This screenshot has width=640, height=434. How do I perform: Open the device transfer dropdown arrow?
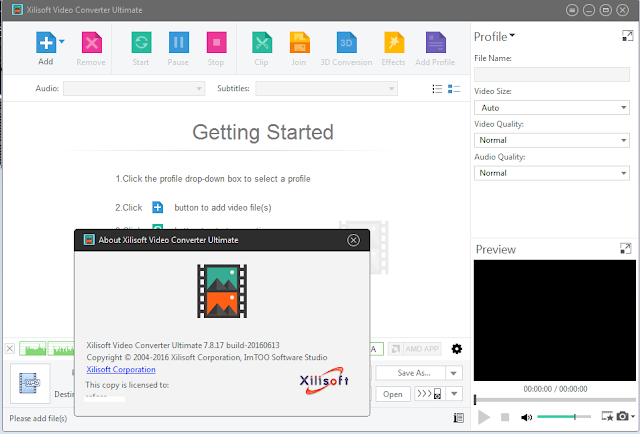pos(454,394)
